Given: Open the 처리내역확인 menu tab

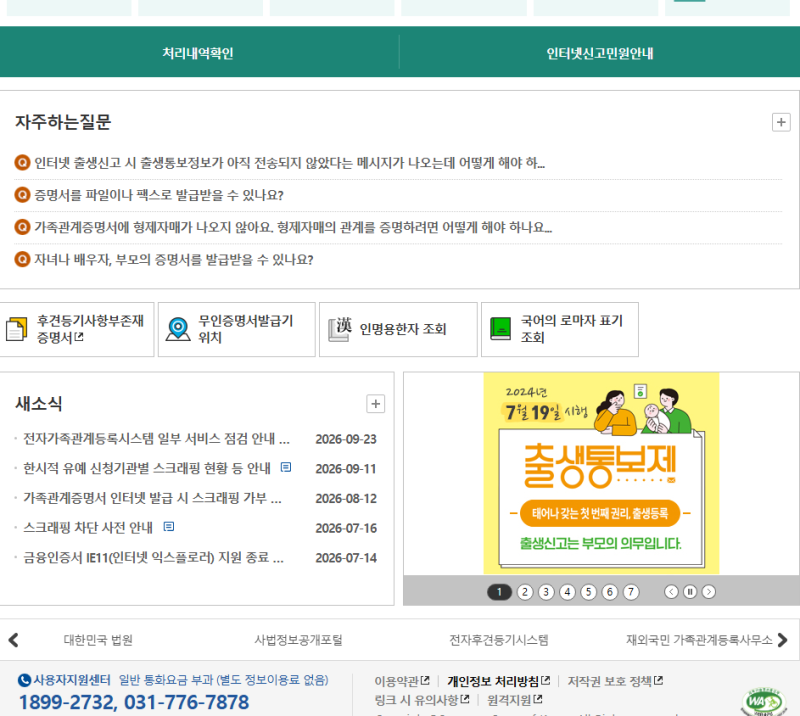Looking at the screenshot, I should coord(198,53).
